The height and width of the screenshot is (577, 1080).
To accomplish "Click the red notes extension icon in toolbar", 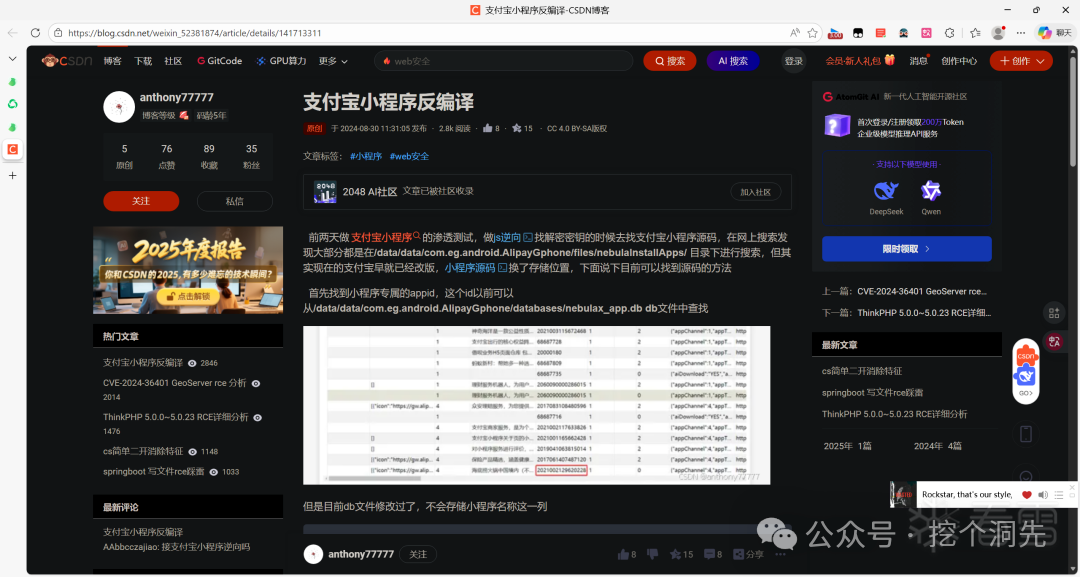I will pos(880,32).
